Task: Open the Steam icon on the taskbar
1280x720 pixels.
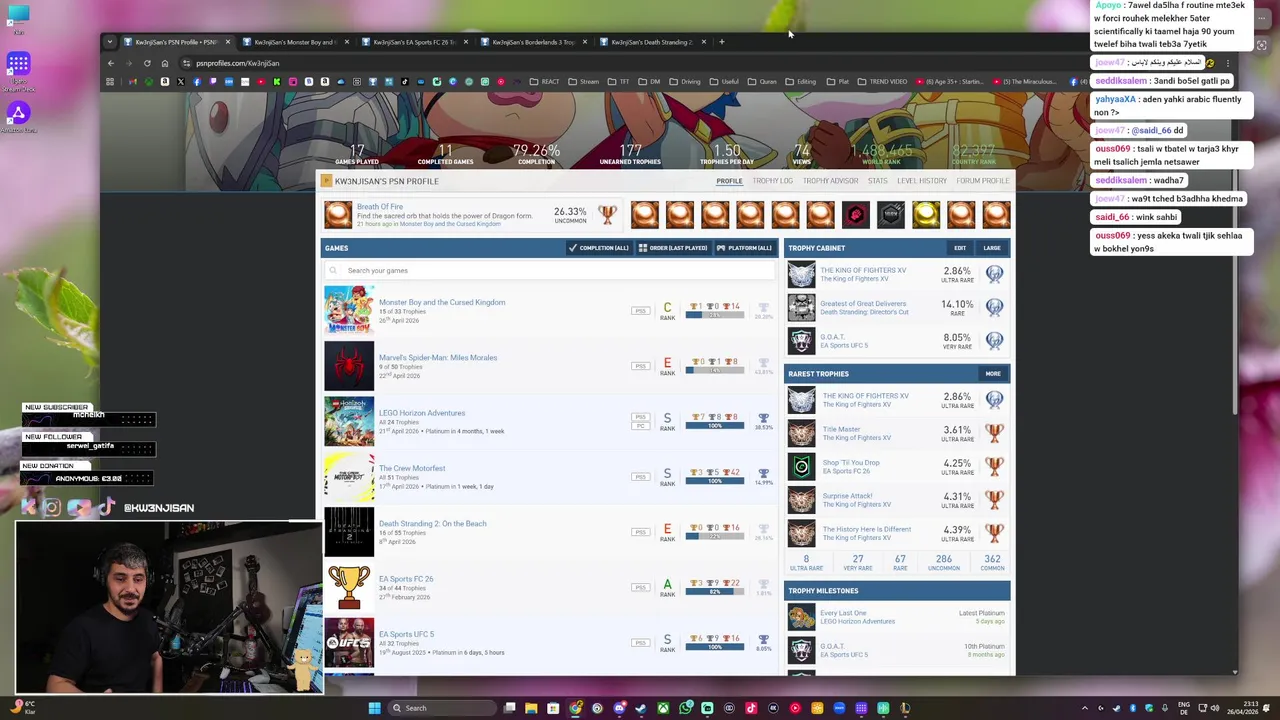Action: pos(641,708)
